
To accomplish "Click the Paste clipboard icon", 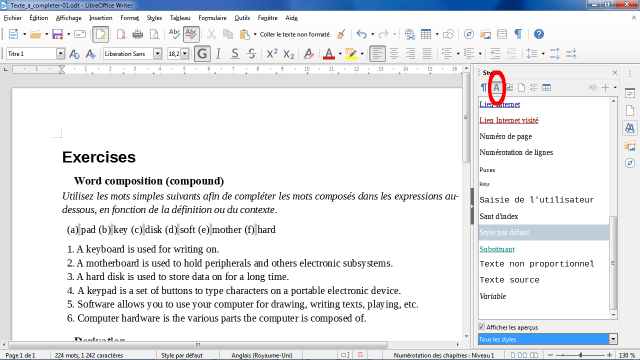I will tap(244, 34).
